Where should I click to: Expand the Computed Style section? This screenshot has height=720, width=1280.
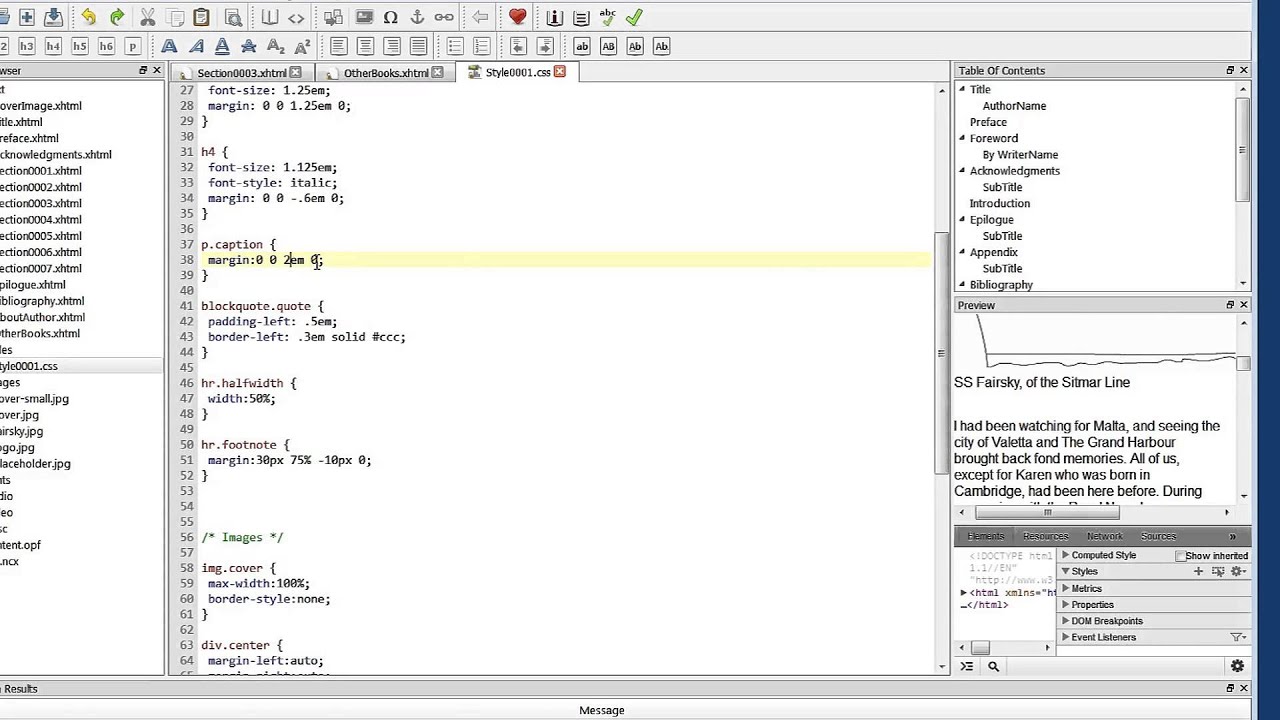point(1065,555)
